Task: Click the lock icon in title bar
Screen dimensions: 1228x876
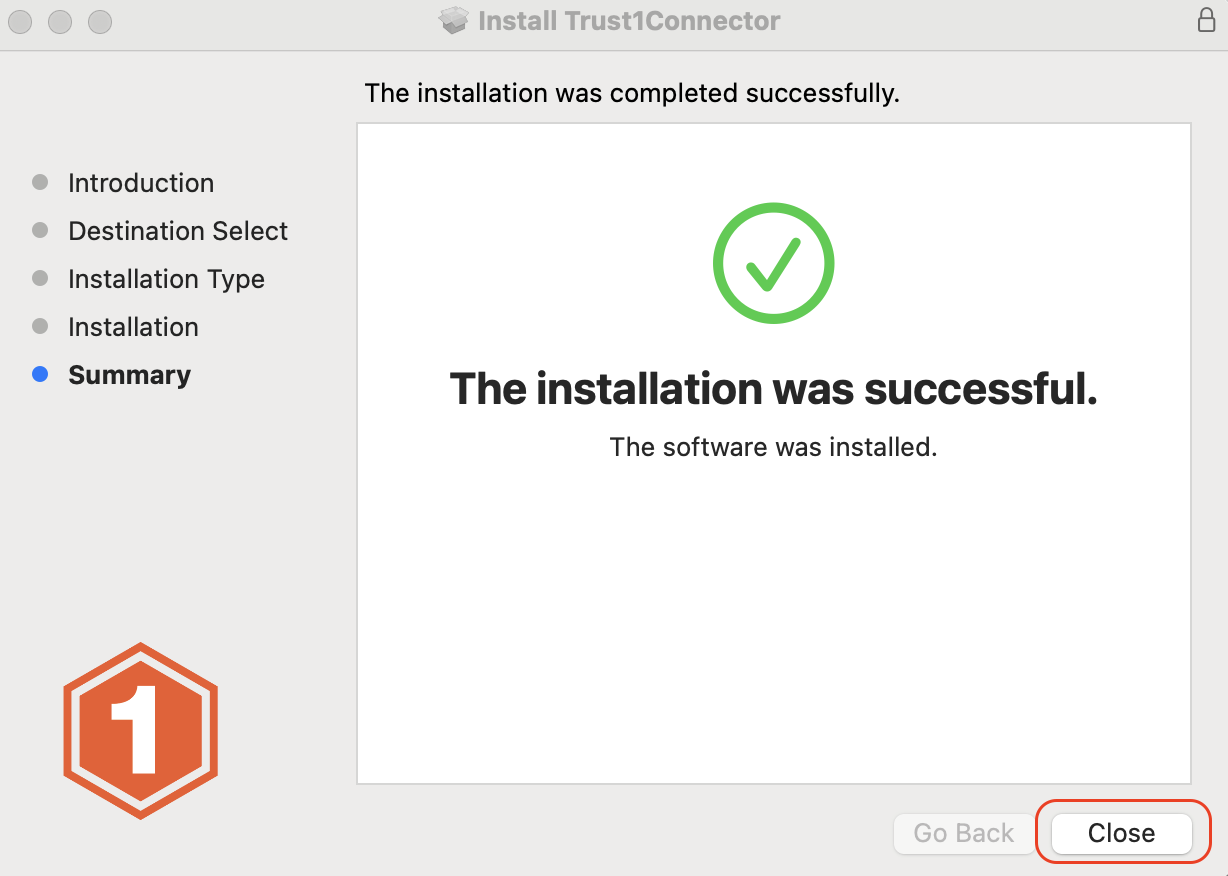Action: [x=1207, y=20]
